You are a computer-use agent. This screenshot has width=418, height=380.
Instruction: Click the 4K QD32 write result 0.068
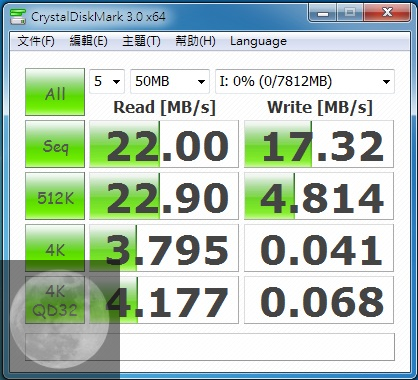(319, 300)
